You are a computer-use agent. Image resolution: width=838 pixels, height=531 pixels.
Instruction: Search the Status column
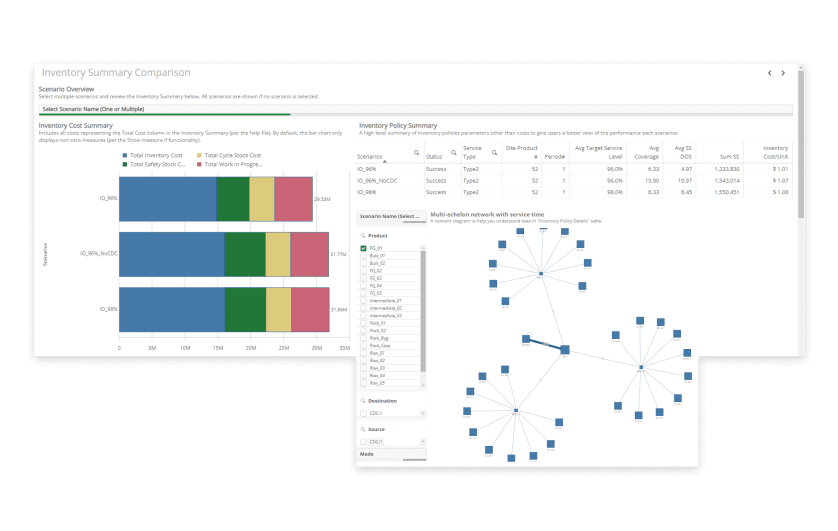click(x=454, y=153)
